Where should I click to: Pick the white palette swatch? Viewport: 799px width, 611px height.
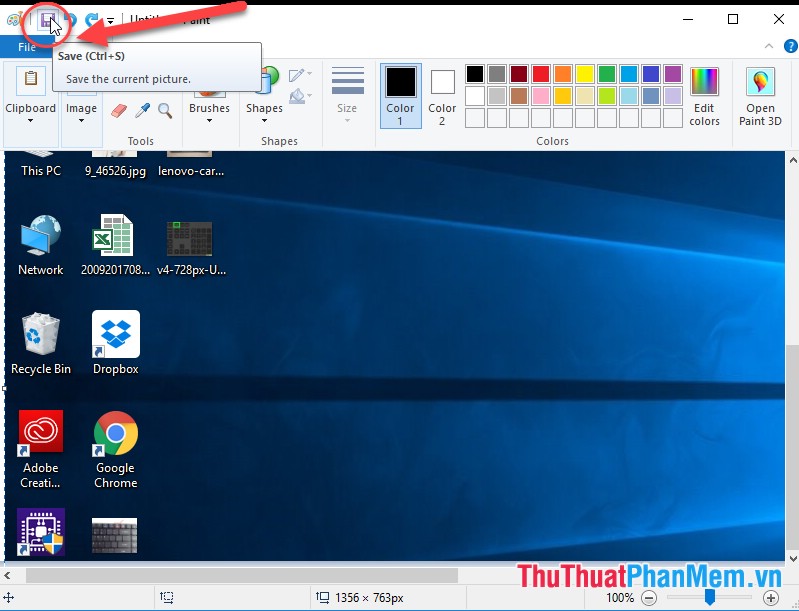point(475,96)
